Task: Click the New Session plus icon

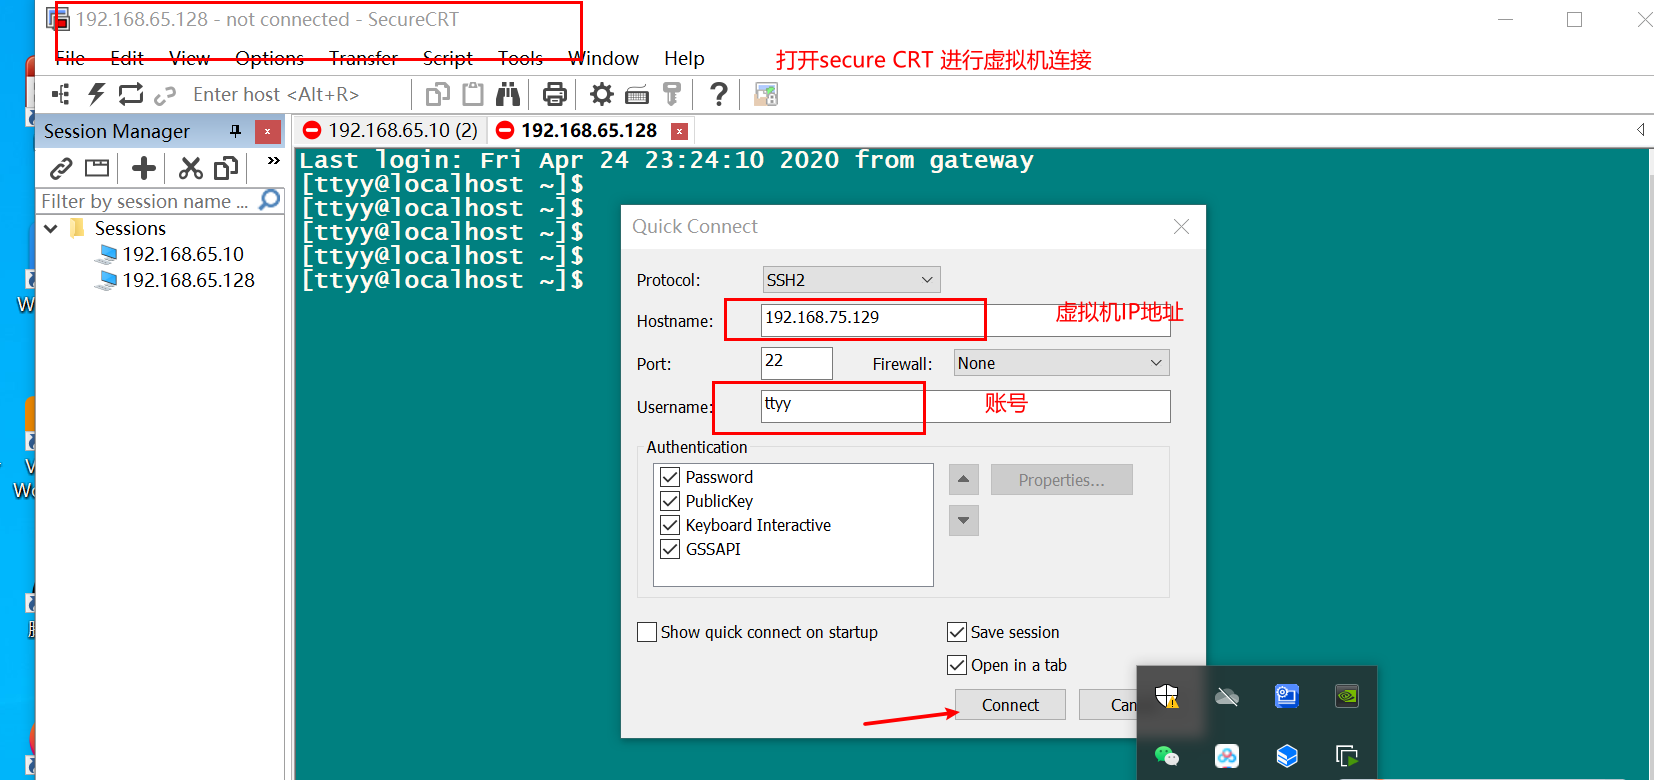Action: (x=143, y=168)
